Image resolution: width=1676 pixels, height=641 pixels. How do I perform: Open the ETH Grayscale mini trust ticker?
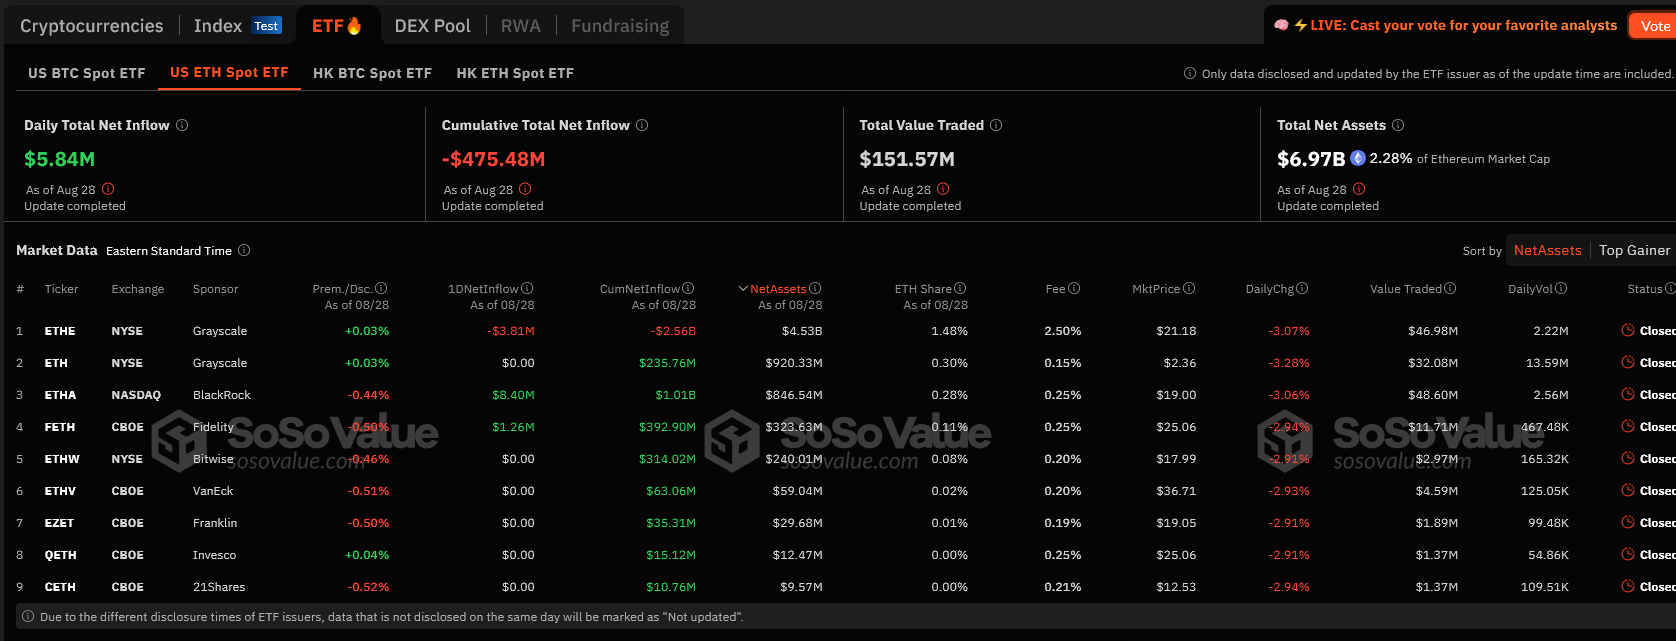click(56, 363)
